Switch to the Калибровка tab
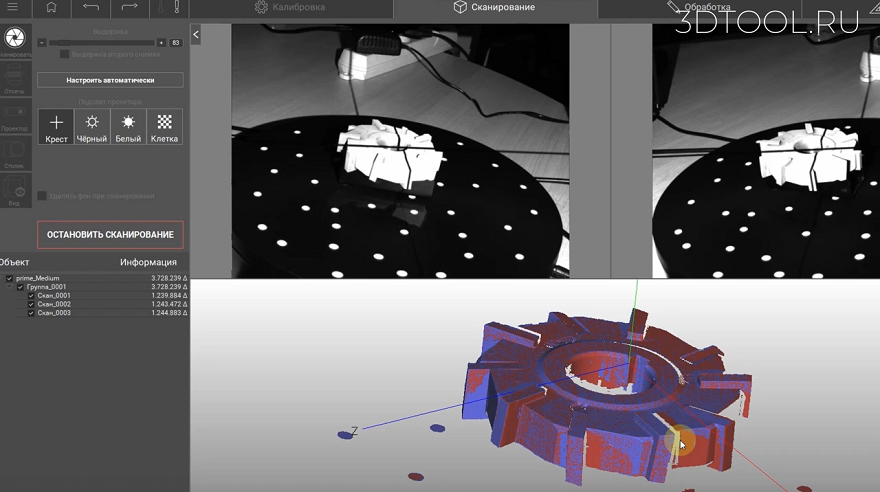 [x=290, y=8]
